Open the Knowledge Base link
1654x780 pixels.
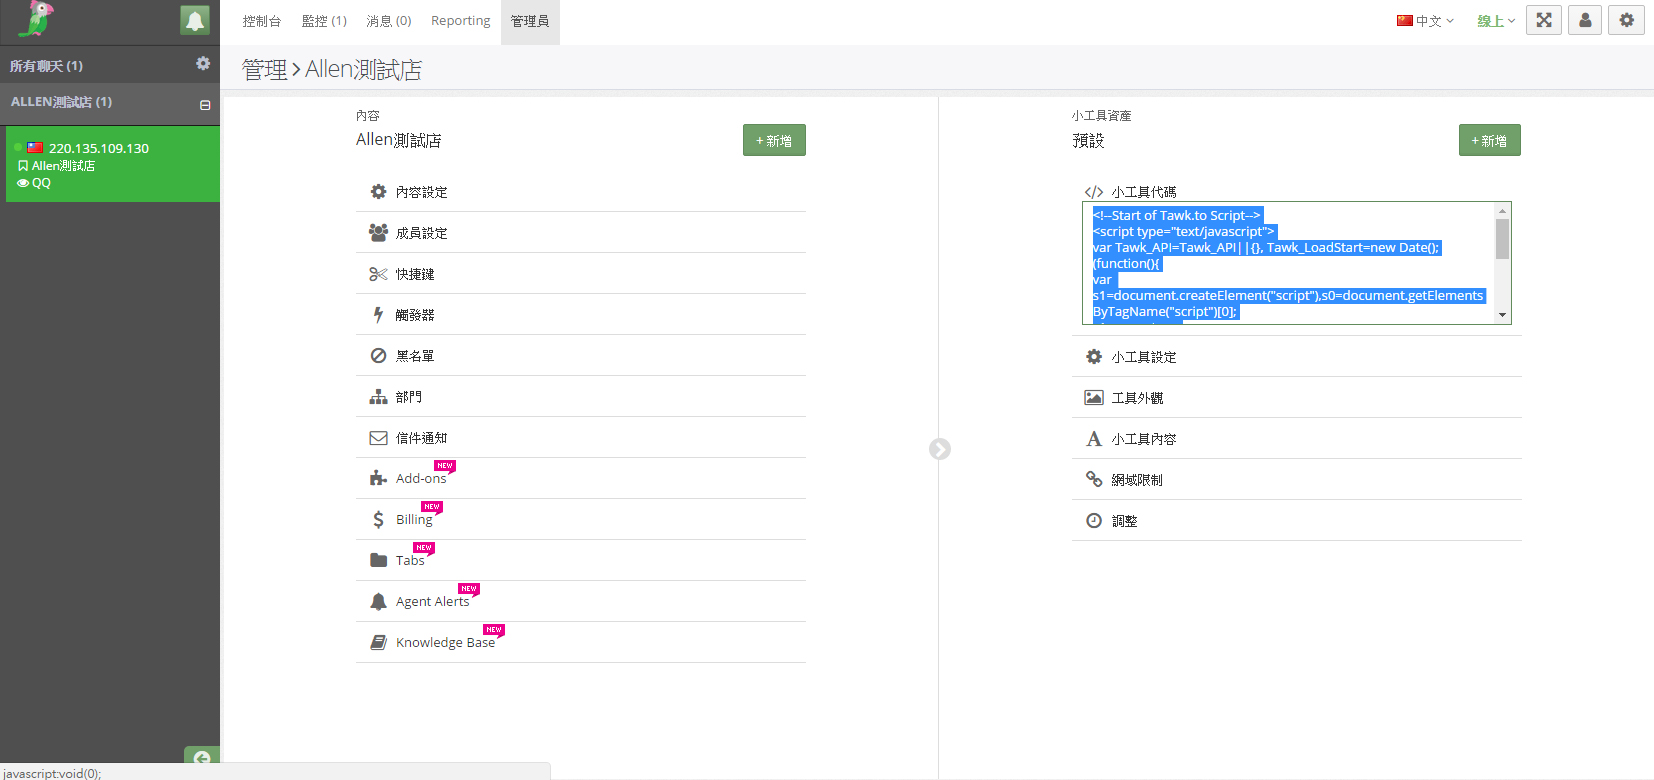[445, 643]
